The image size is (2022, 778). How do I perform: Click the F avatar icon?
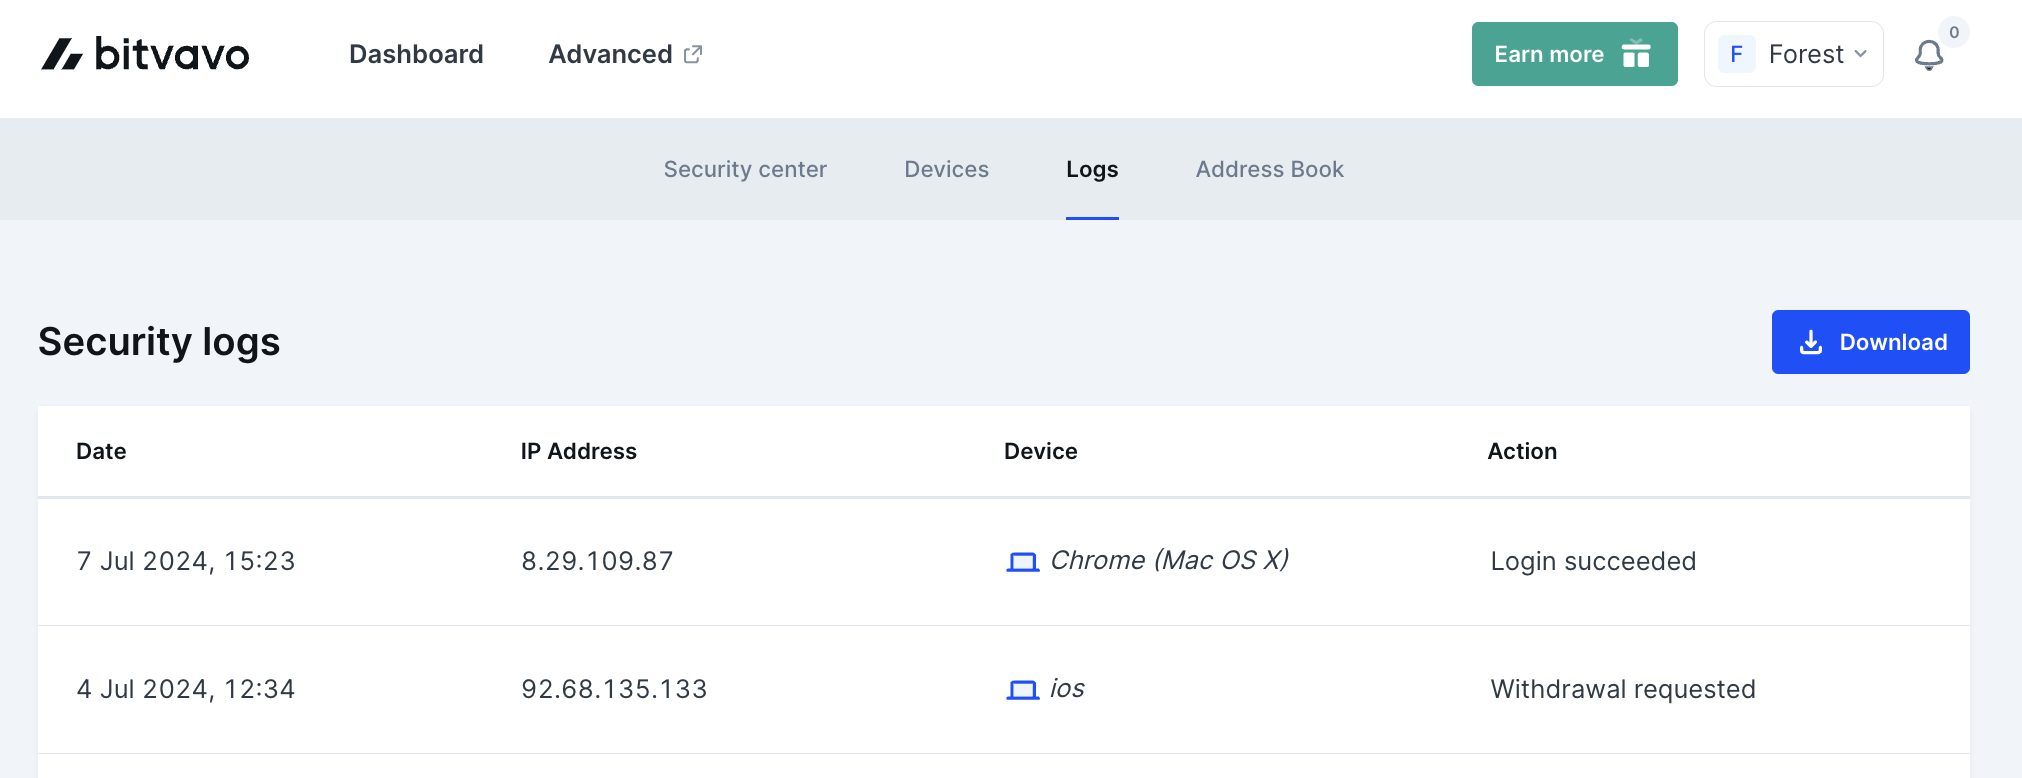point(1737,55)
